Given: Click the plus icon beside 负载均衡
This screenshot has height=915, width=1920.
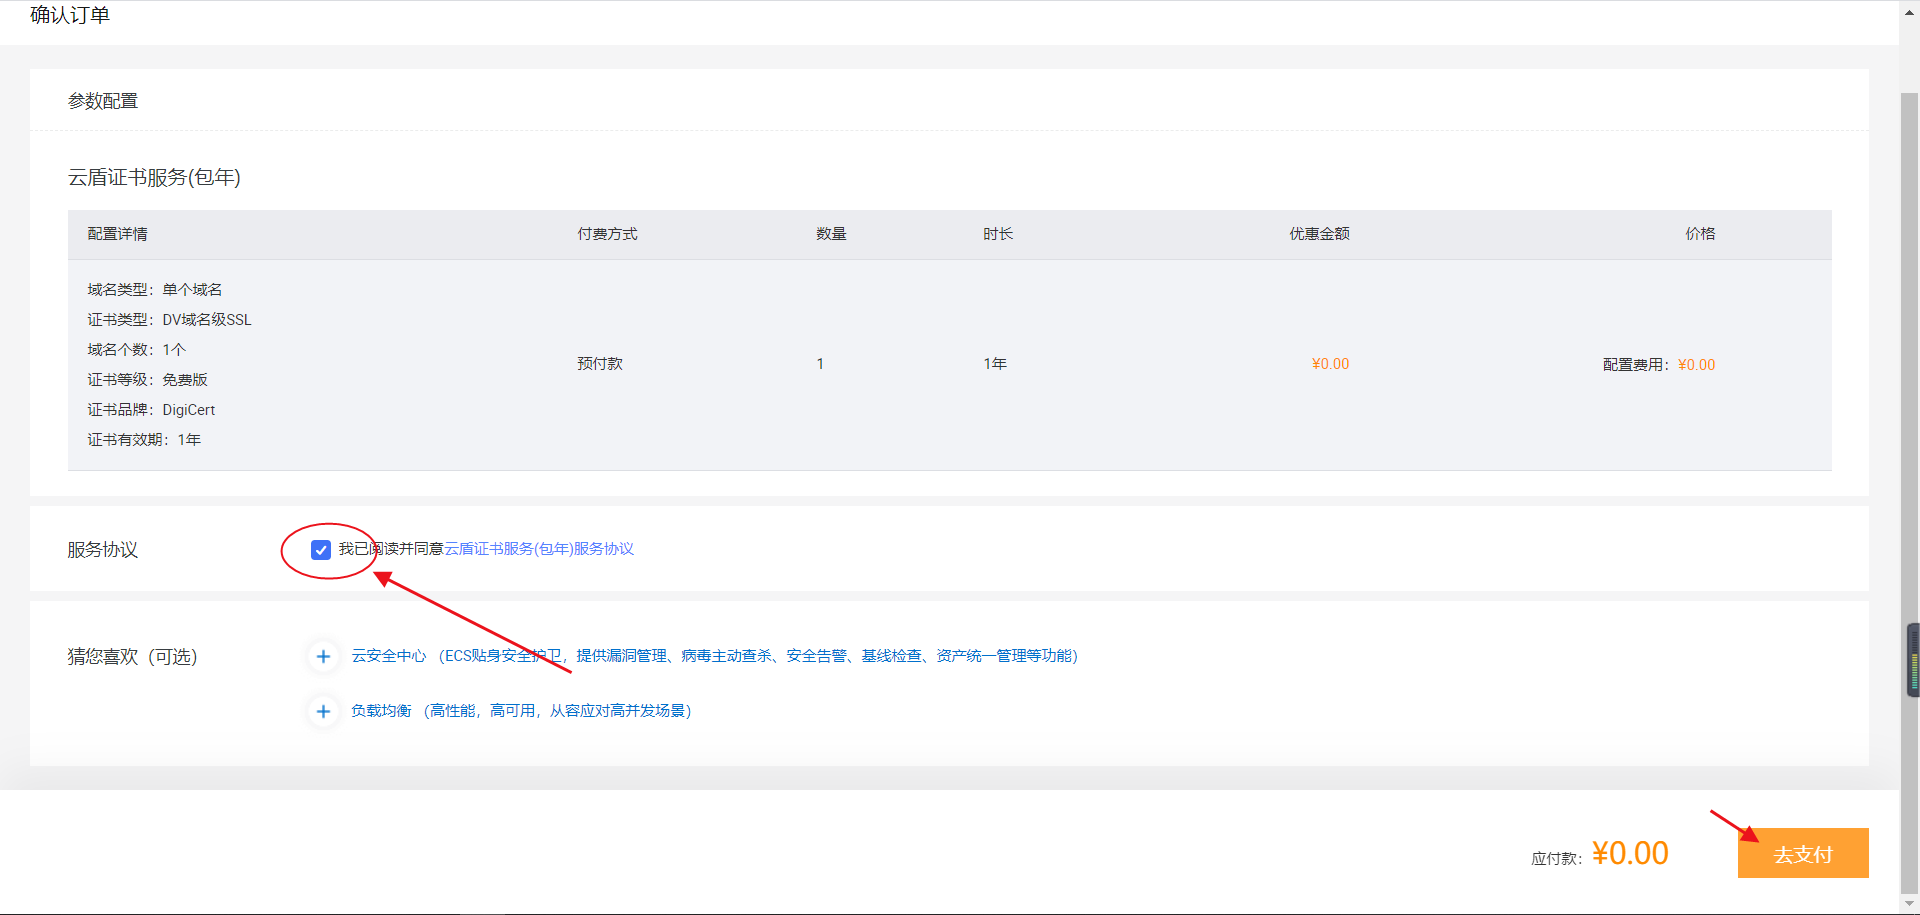Looking at the screenshot, I should coord(323,712).
